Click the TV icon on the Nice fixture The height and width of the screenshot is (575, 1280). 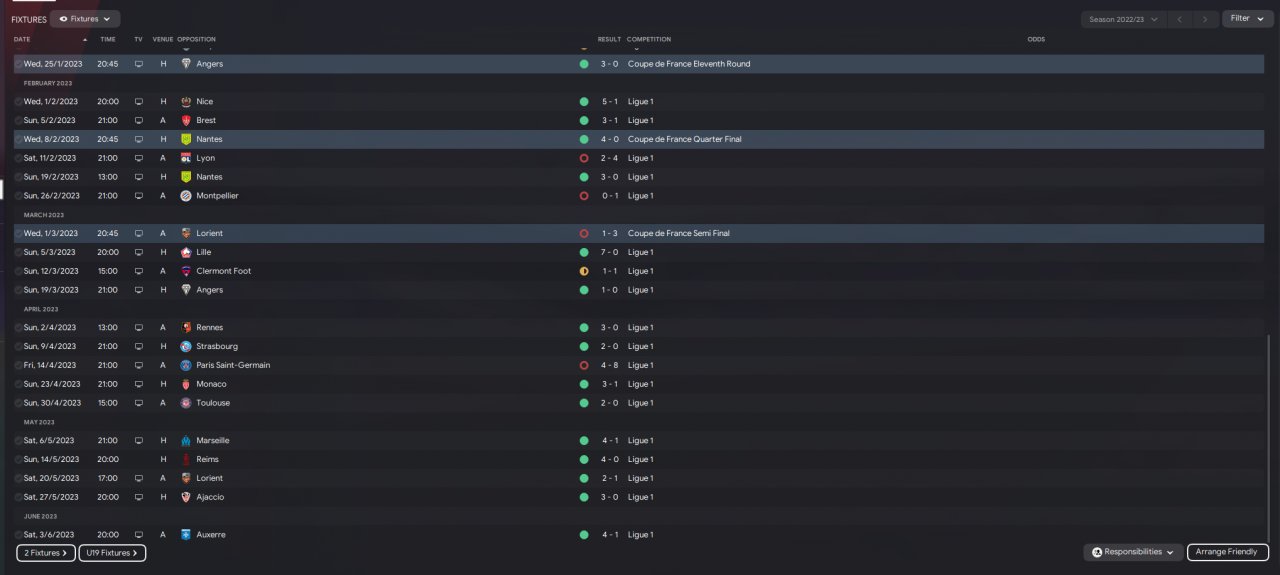click(x=139, y=102)
